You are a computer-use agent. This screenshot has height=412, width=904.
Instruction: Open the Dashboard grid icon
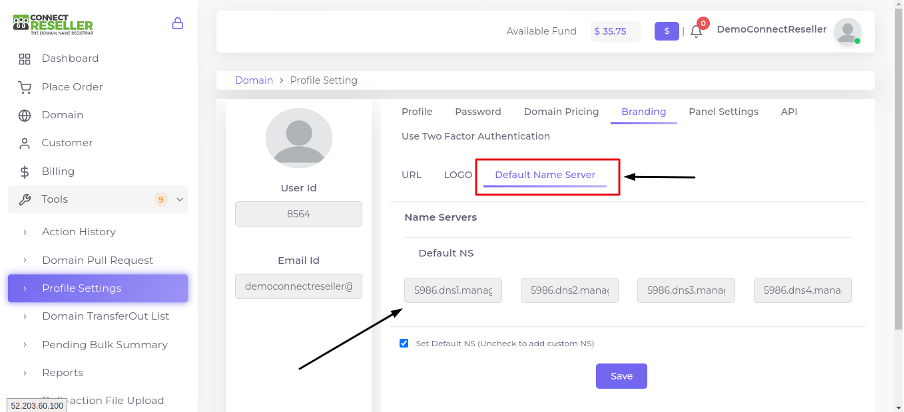click(24, 59)
